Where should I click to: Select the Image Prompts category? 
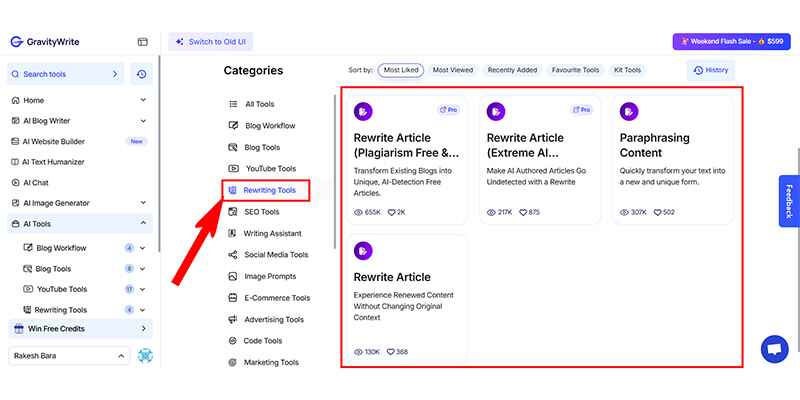tap(262, 276)
